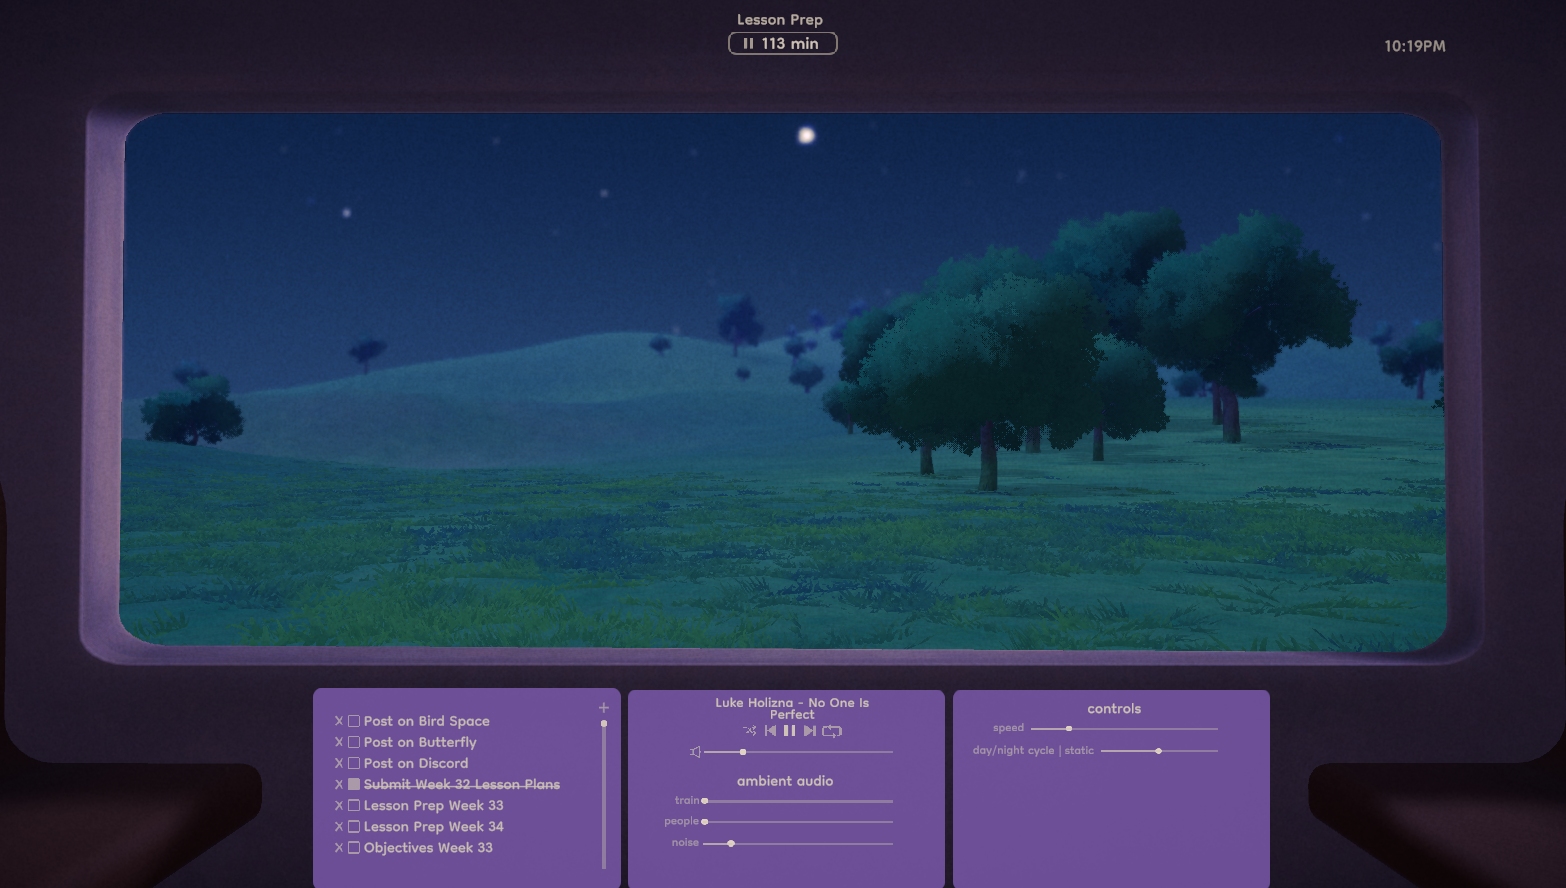Skip to the next track
Image resolution: width=1566 pixels, height=888 pixels.
[x=810, y=731]
